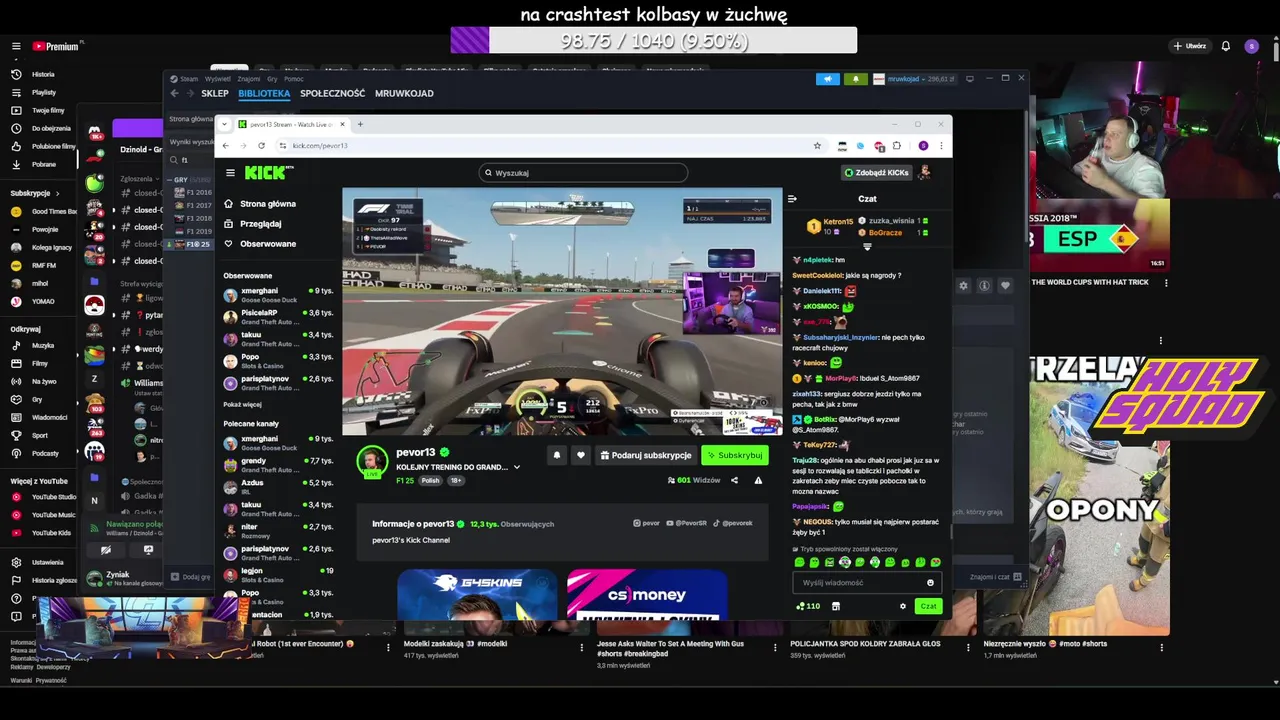Screen dimensions: 1280x720
Task: Open Chrome profile avatar
Action: pyautogui.click(x=923, y=146)
